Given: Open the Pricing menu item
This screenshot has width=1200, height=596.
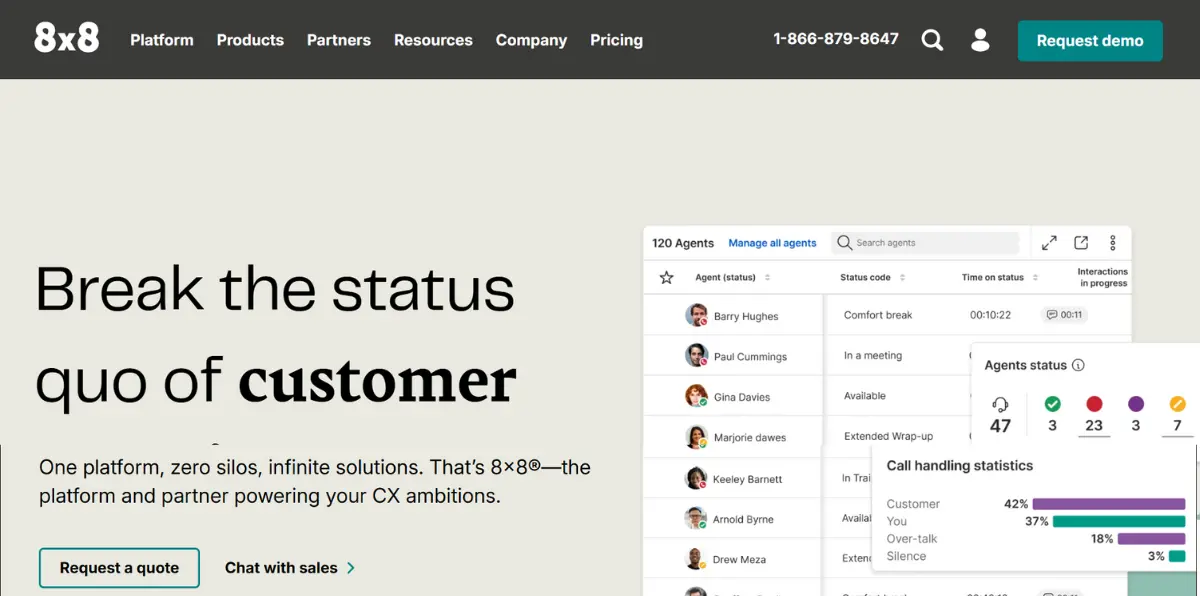Looking at the screenshot, I should (x=616, y=40).
